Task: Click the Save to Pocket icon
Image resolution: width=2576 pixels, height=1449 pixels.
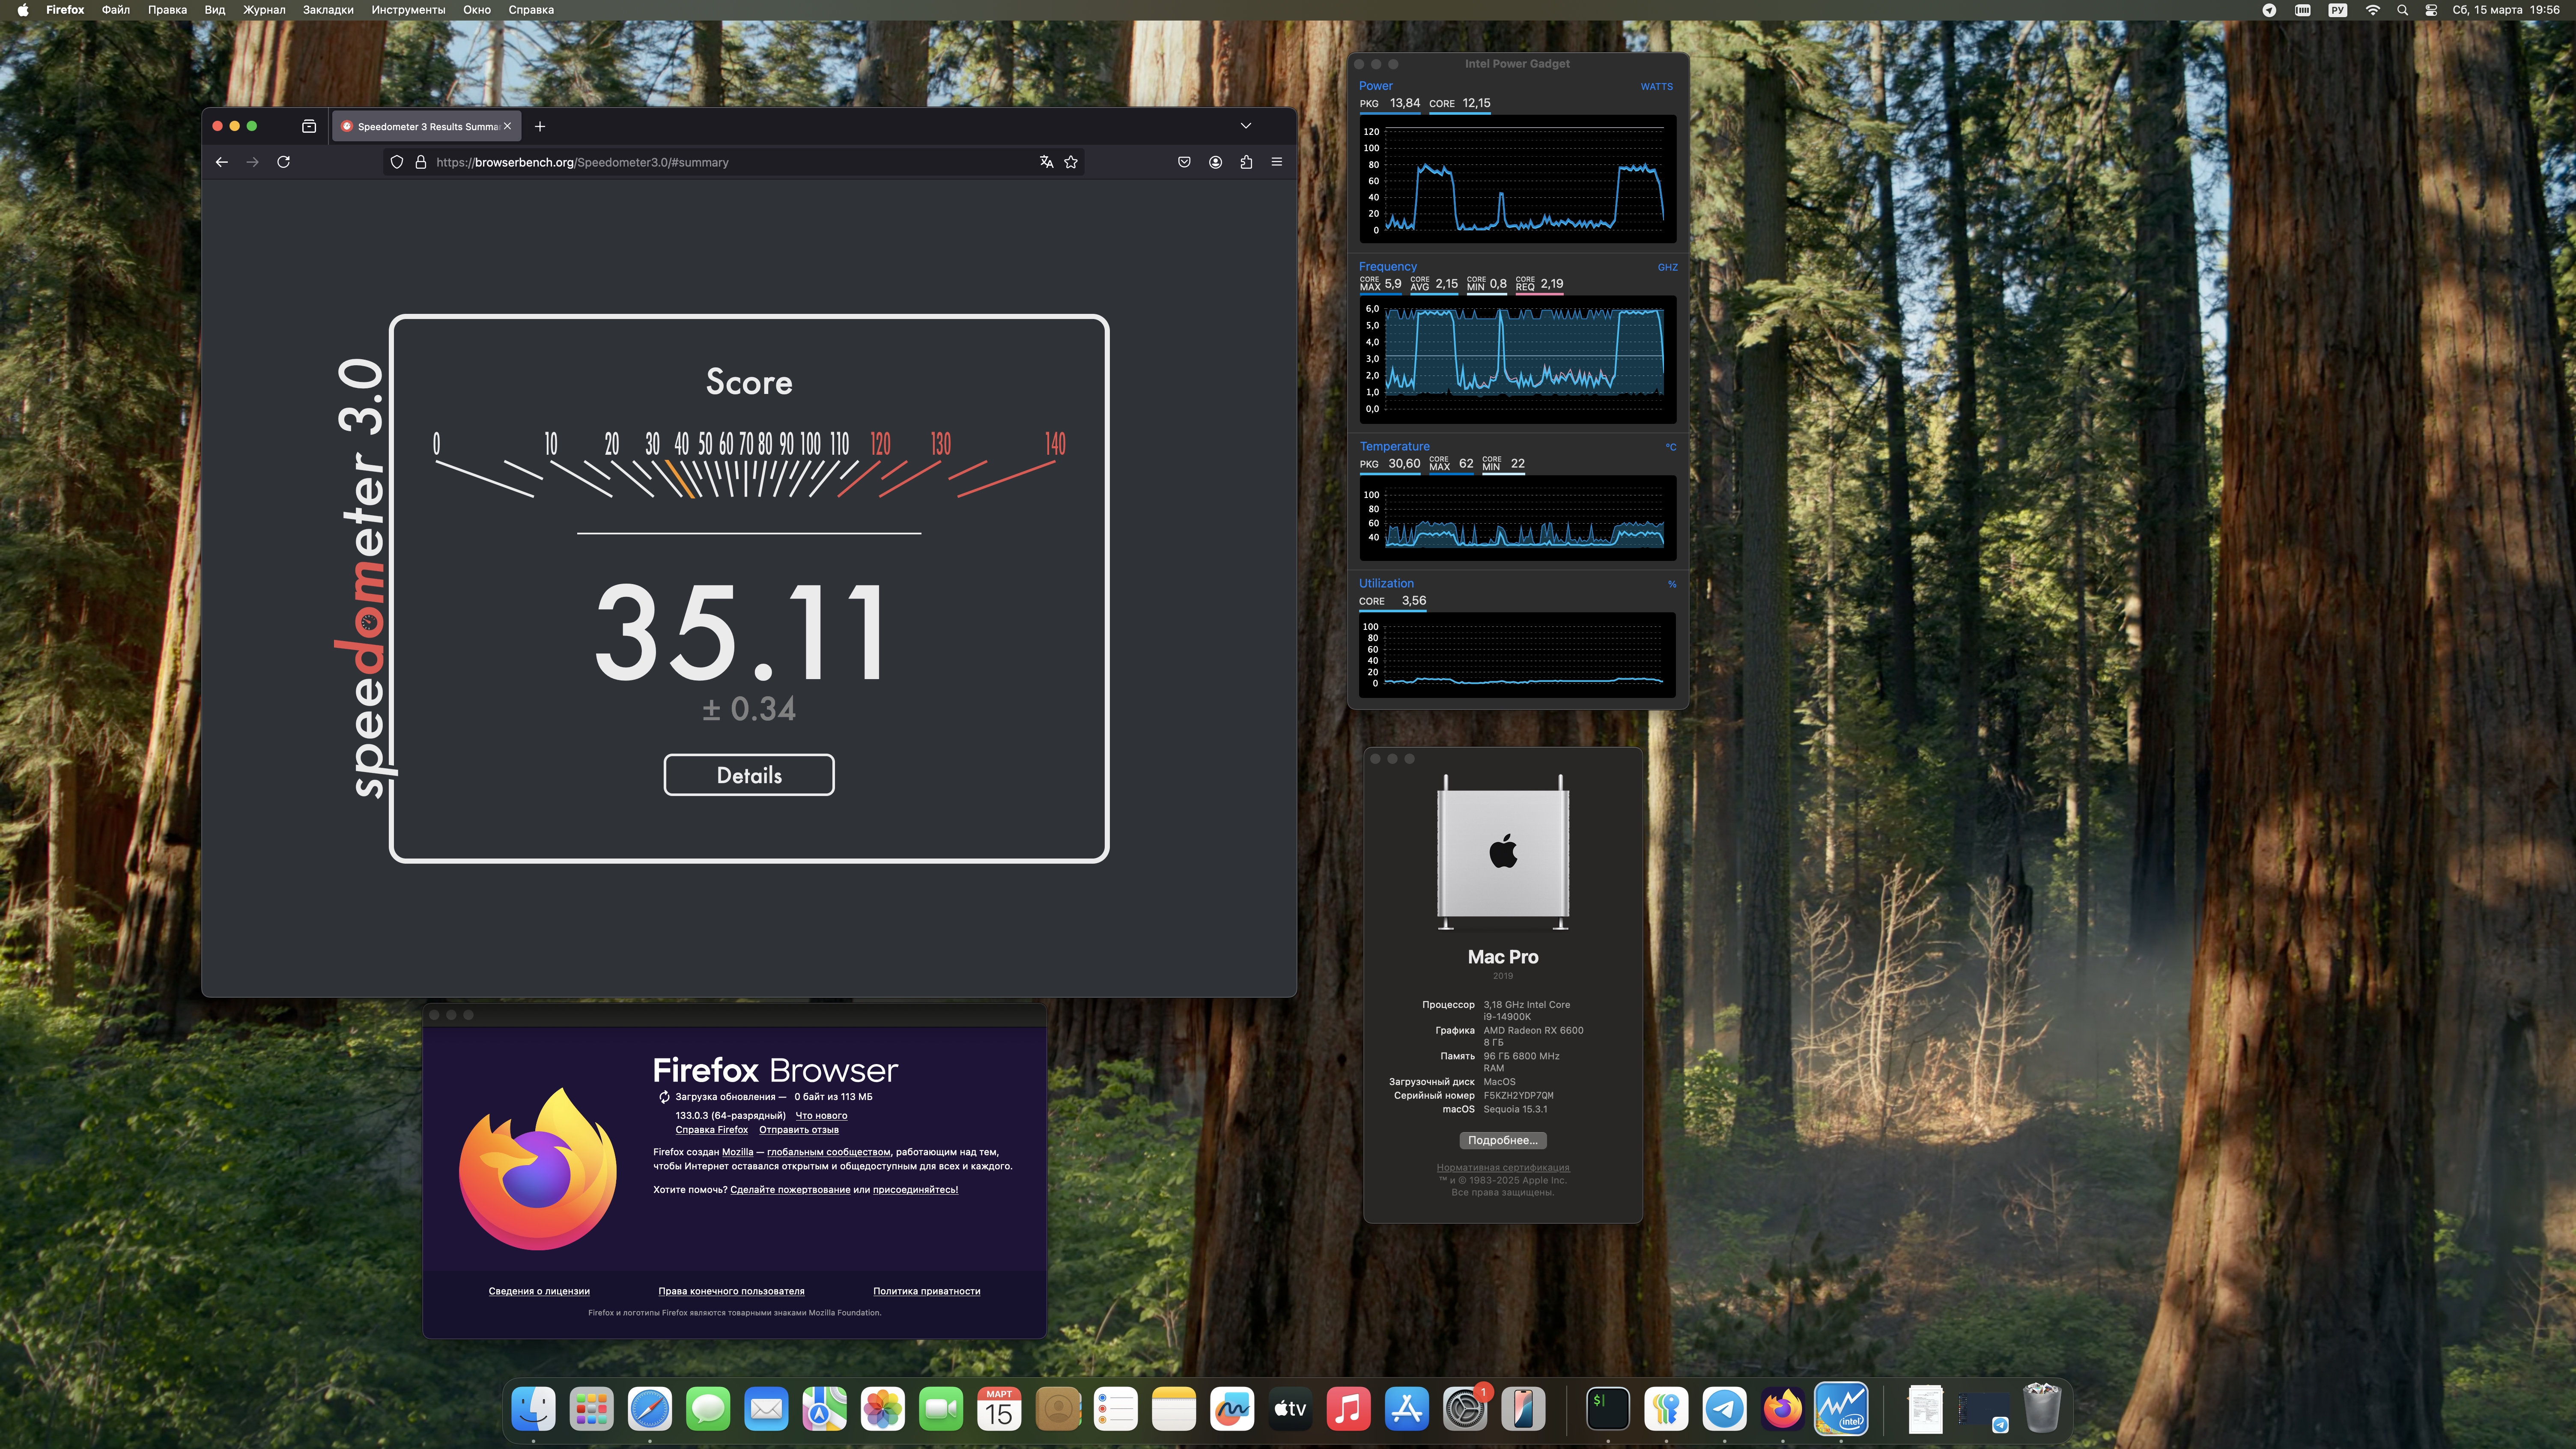Action: [x=1184, y=162]
